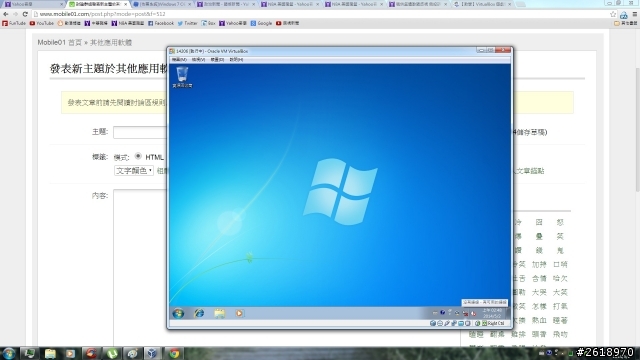640x360 pixels.
Task: Insert the 大笑 emoticon
Action: pyautogui.click(x=560, y=292)
